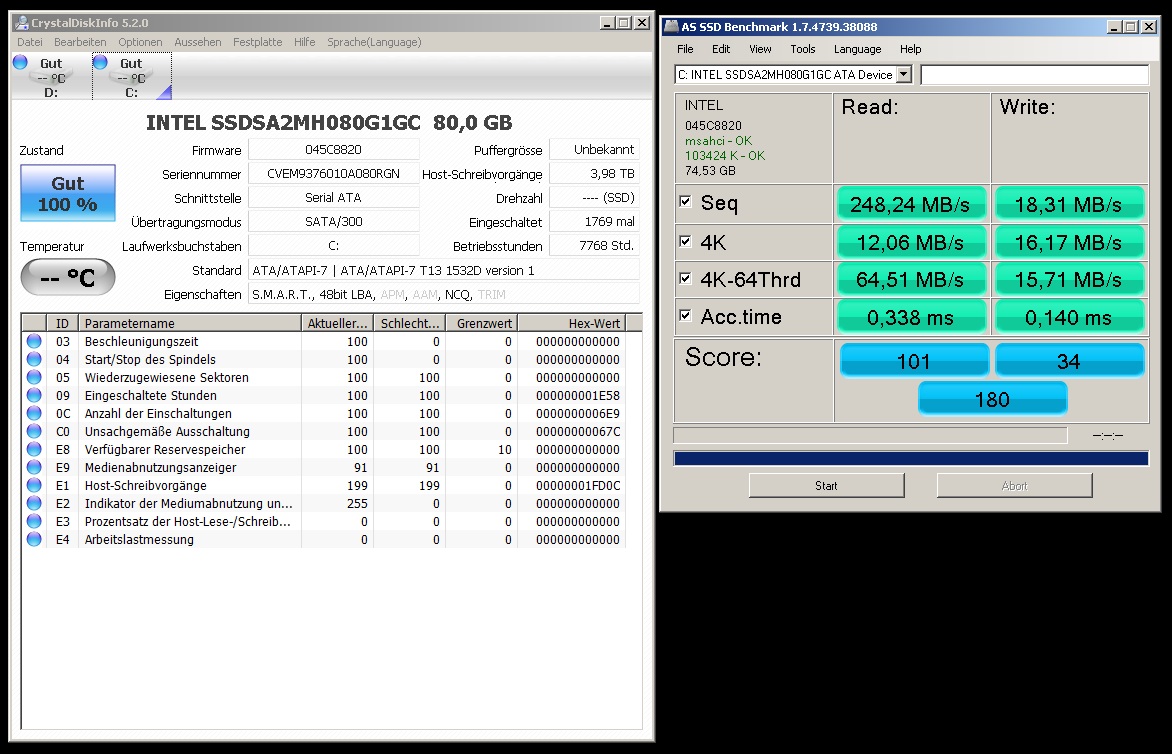This screenshot has height=754, width=1172.
Task: Open the Hilfe menu in CrystalDiskInfo
Action: click(x=304, y=42)
